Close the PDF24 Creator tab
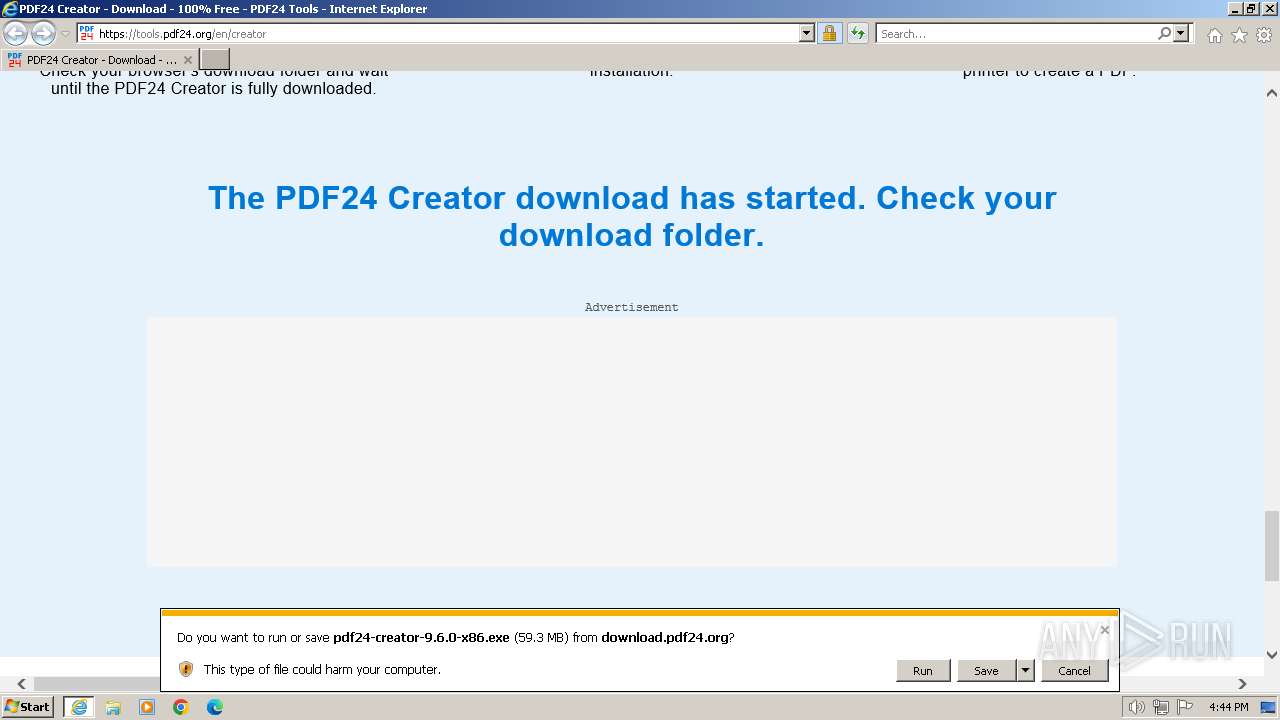This screenshot has height=720, width=1280. (x=187, y=60)
